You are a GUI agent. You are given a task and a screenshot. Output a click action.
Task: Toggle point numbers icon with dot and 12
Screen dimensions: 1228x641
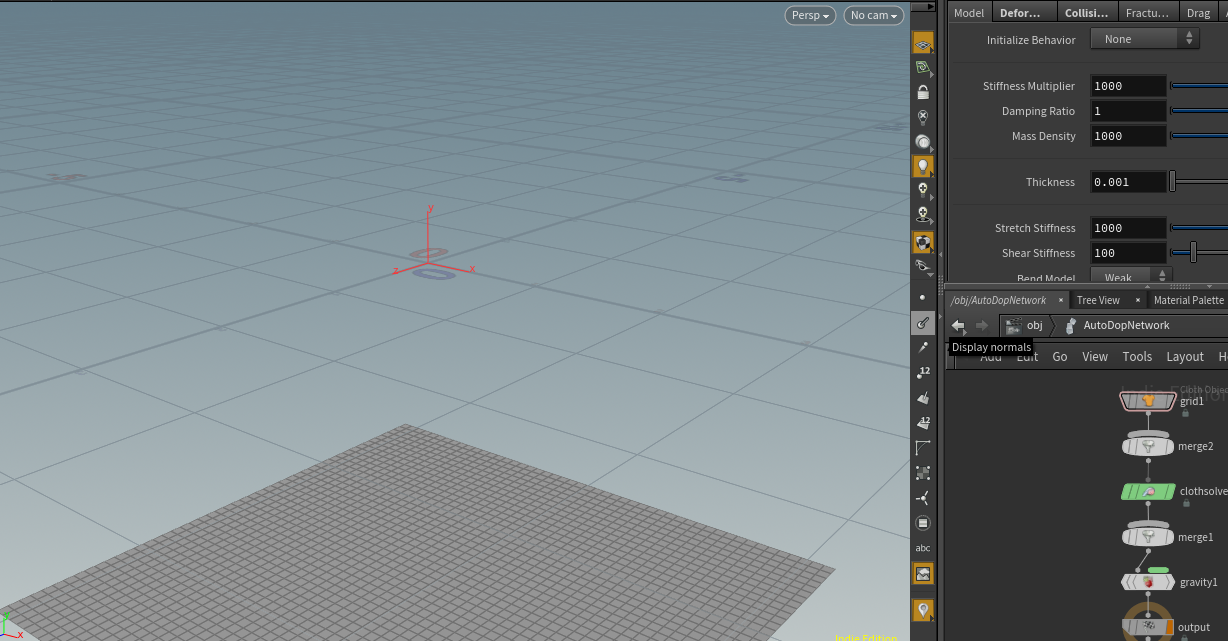(x=923, y=372)
